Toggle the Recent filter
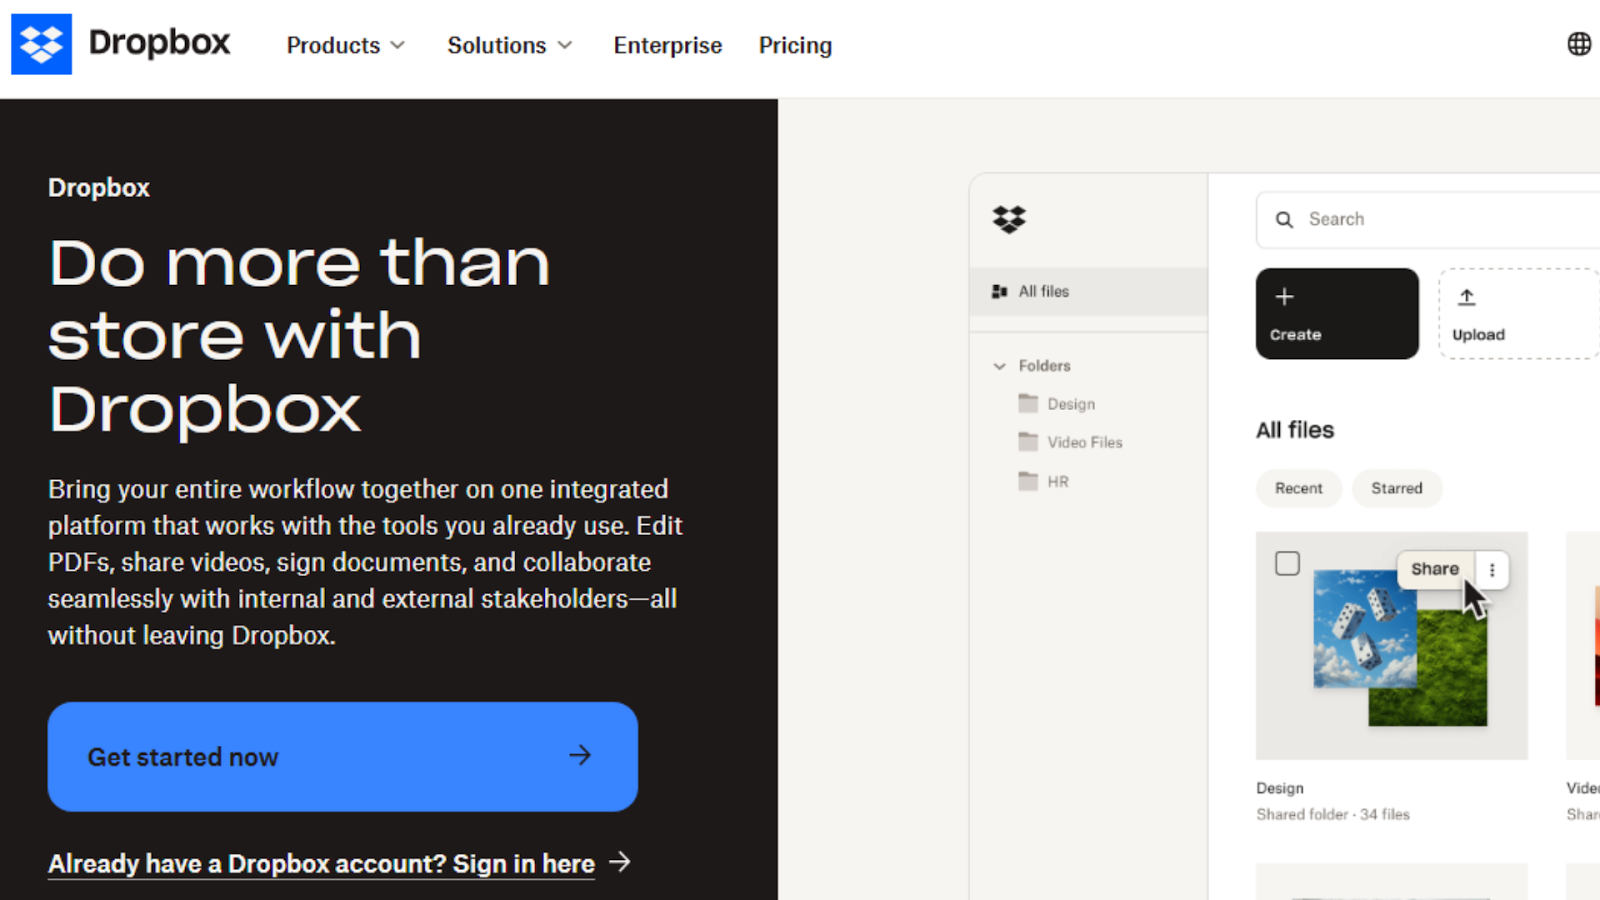Image resolution: width=1600 pixels, height=900 pixels. click(x=1298, y=488)
